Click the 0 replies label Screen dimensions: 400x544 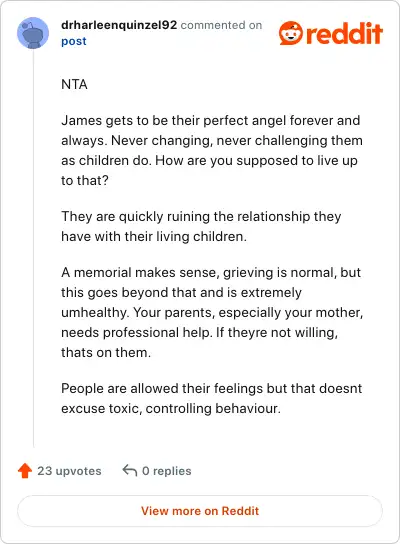click(167, 471)
